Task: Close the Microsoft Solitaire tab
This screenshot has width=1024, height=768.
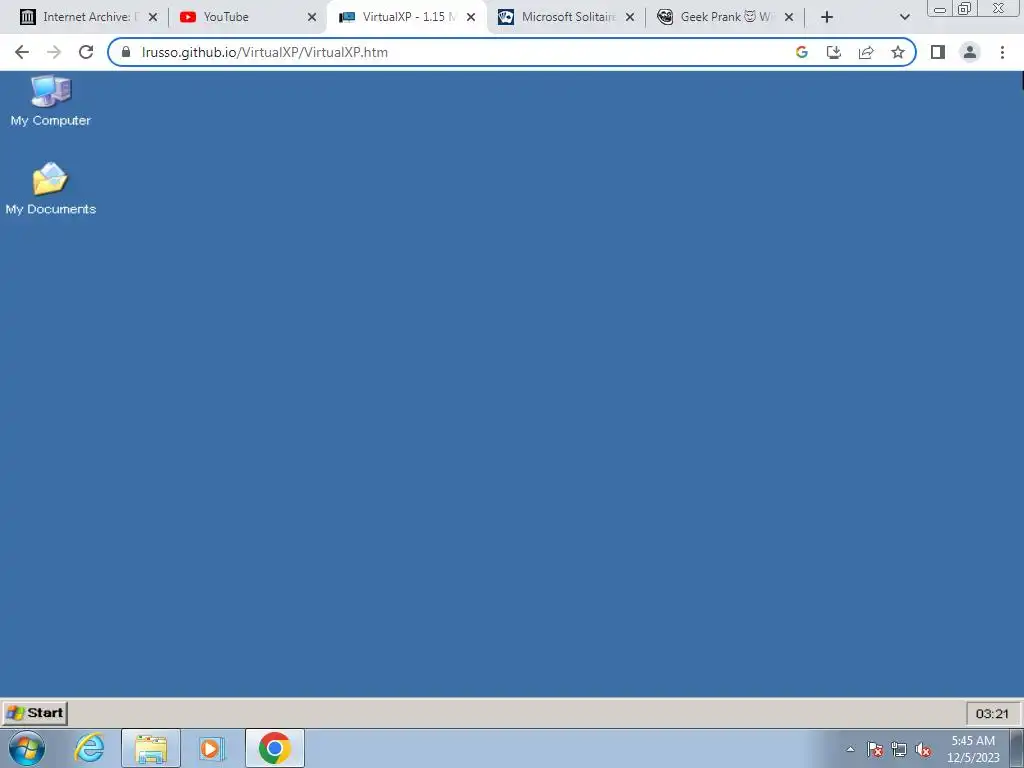Action: point(630,18)
